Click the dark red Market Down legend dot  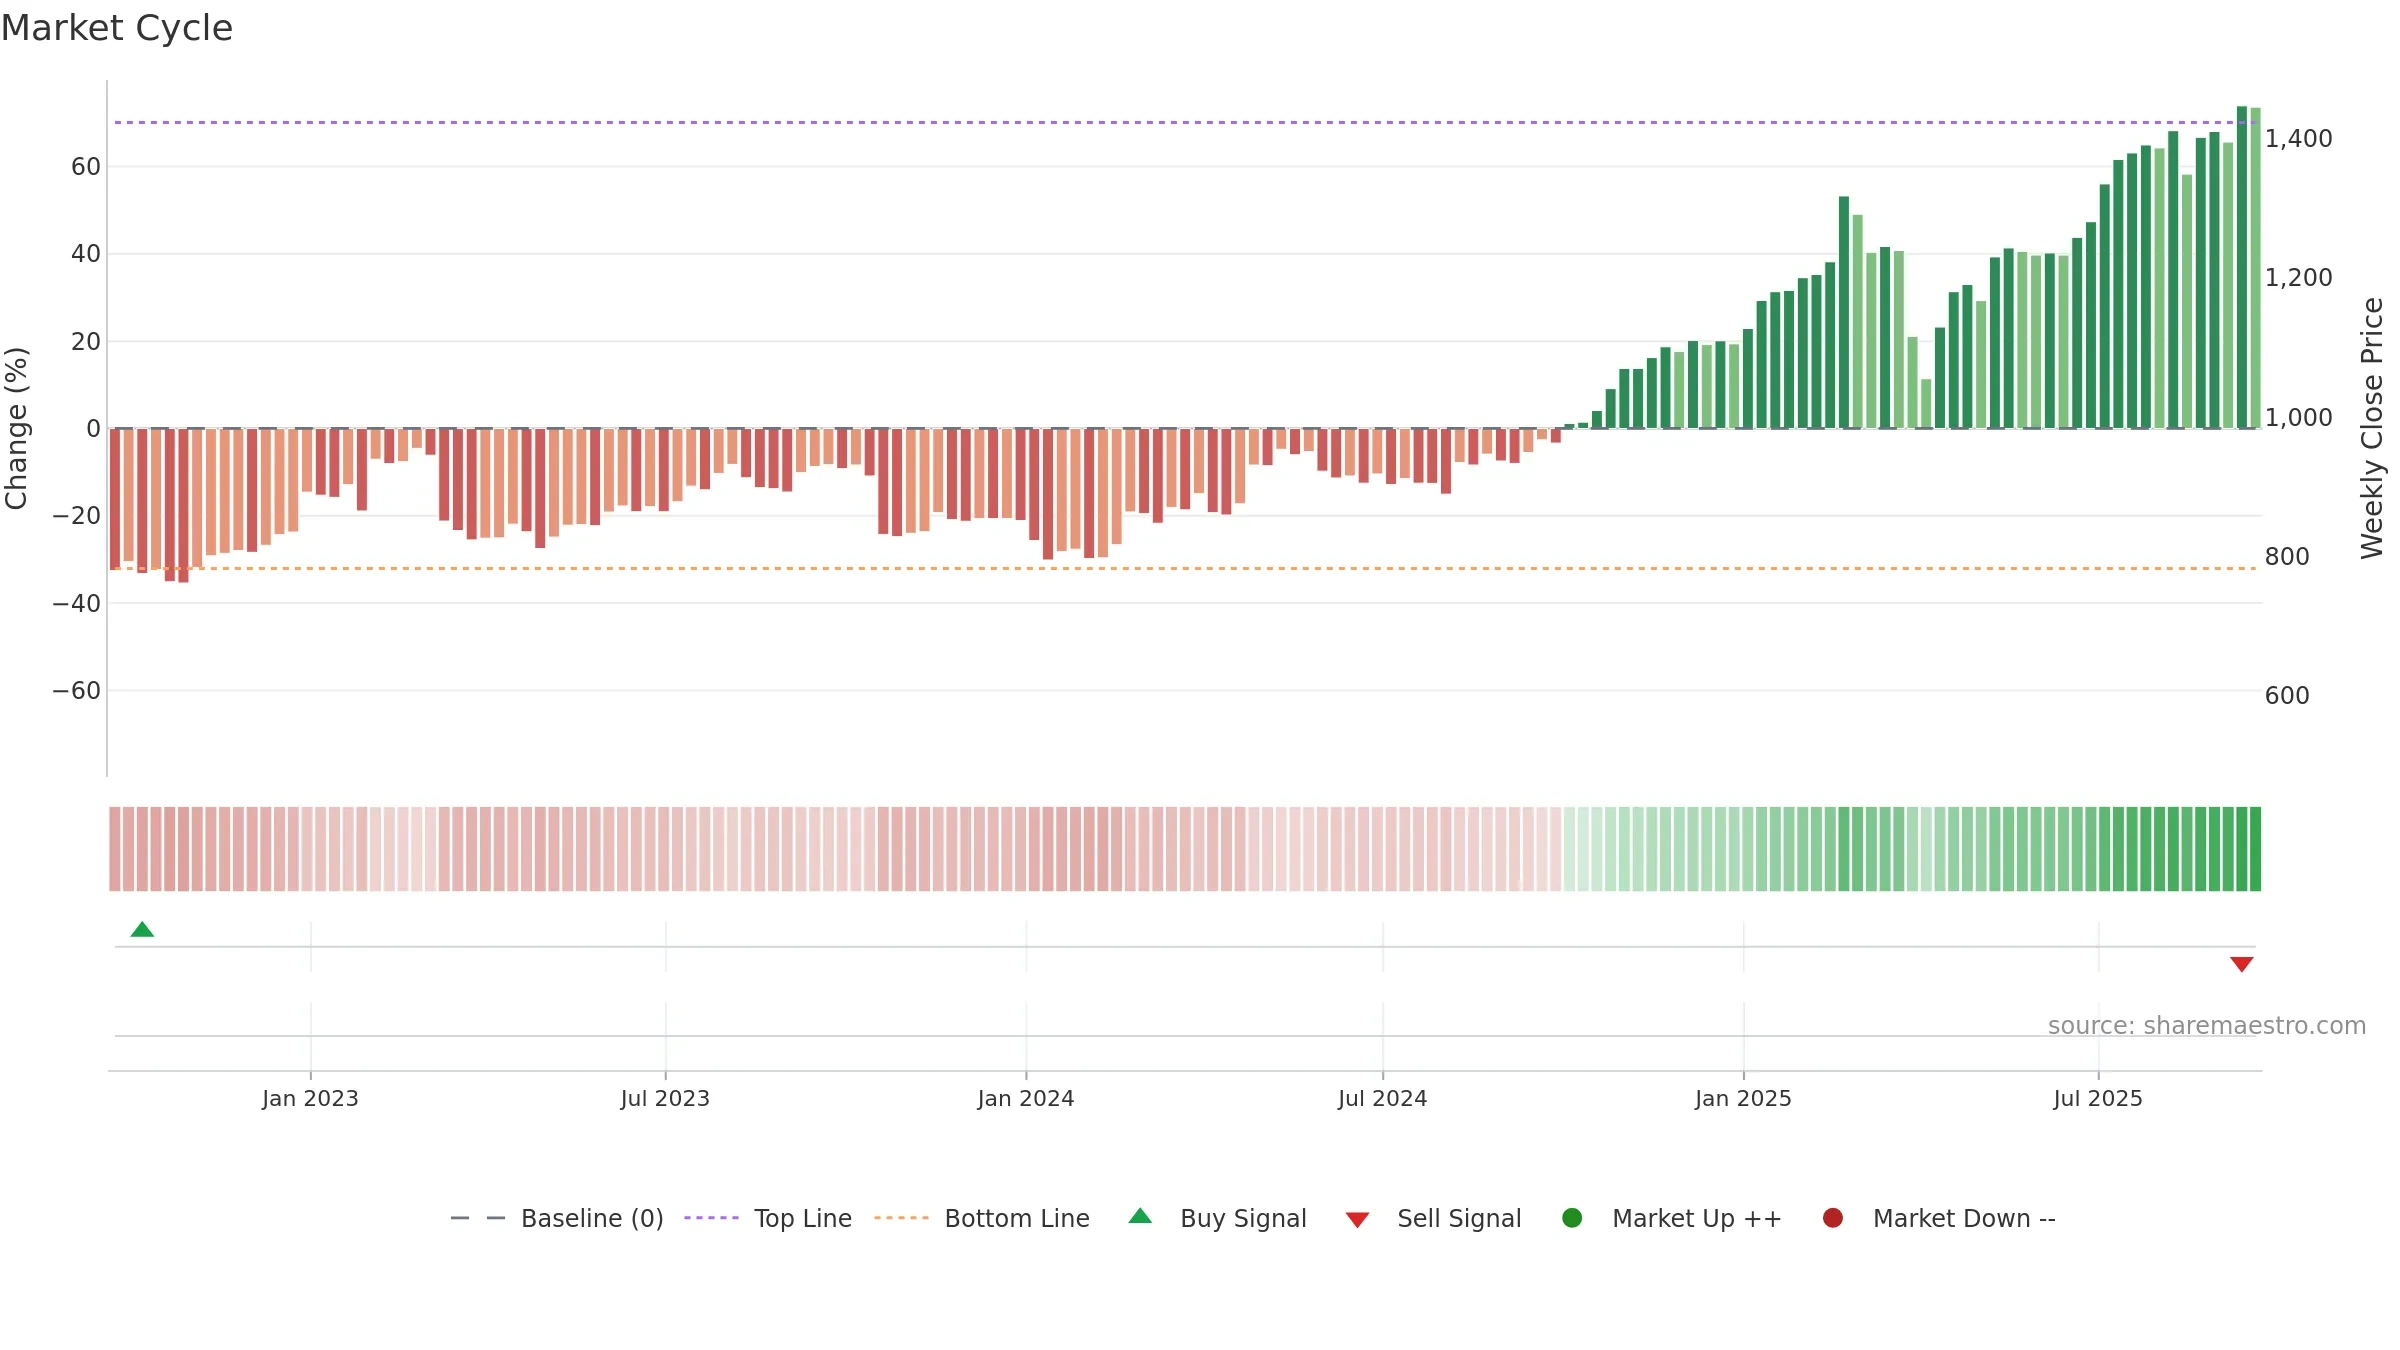[1833, 1218]
